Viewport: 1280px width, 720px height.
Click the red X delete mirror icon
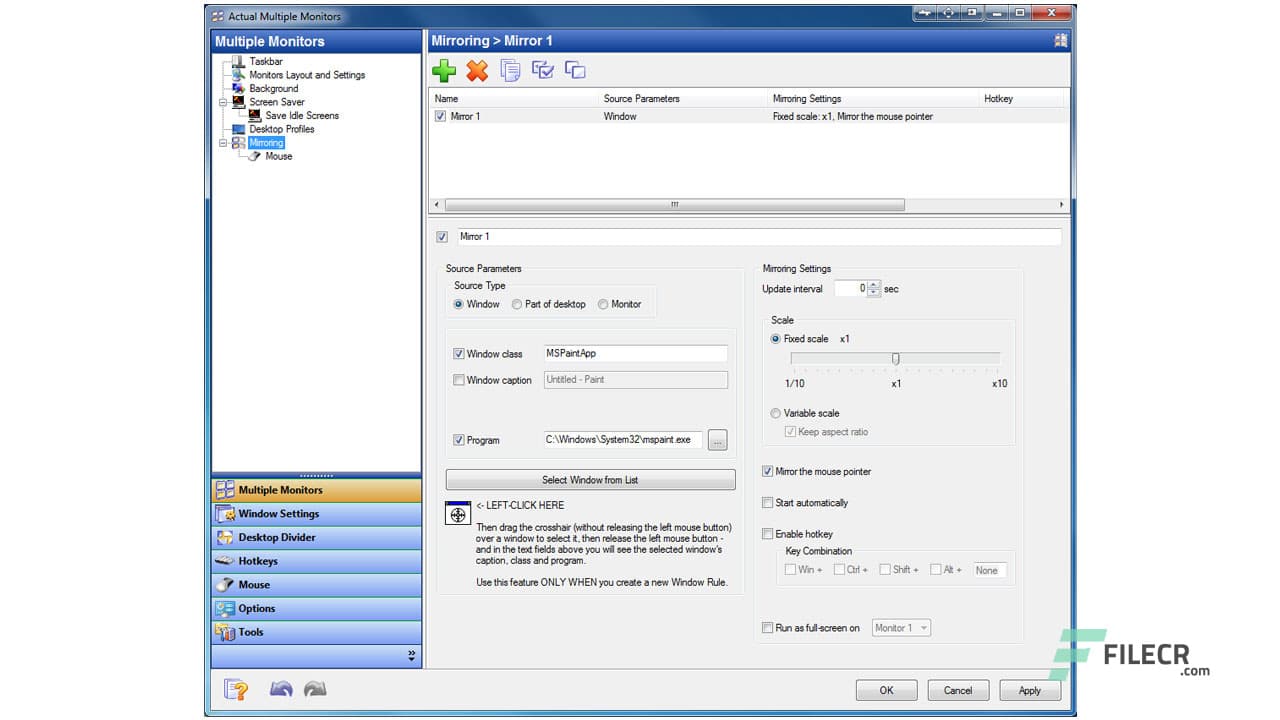coord(477,70)
